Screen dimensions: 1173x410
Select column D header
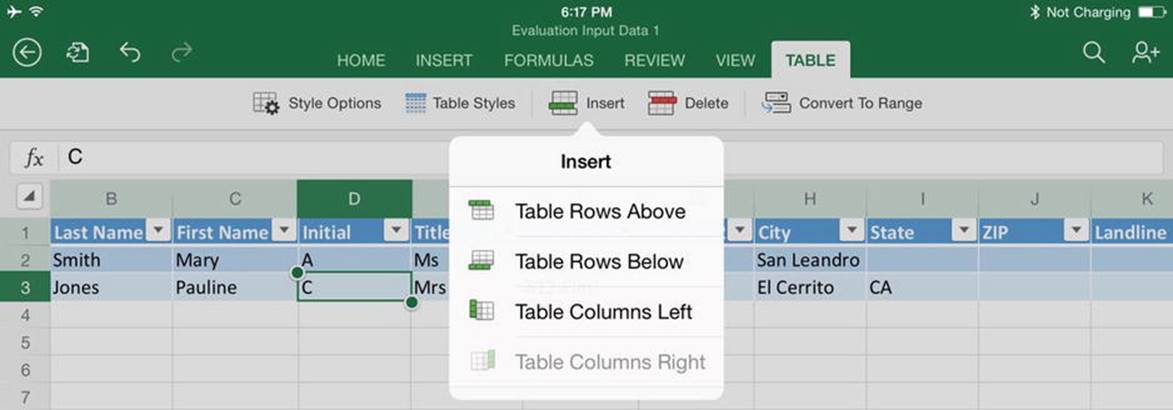pyautogui.click(x=355, y=198)
